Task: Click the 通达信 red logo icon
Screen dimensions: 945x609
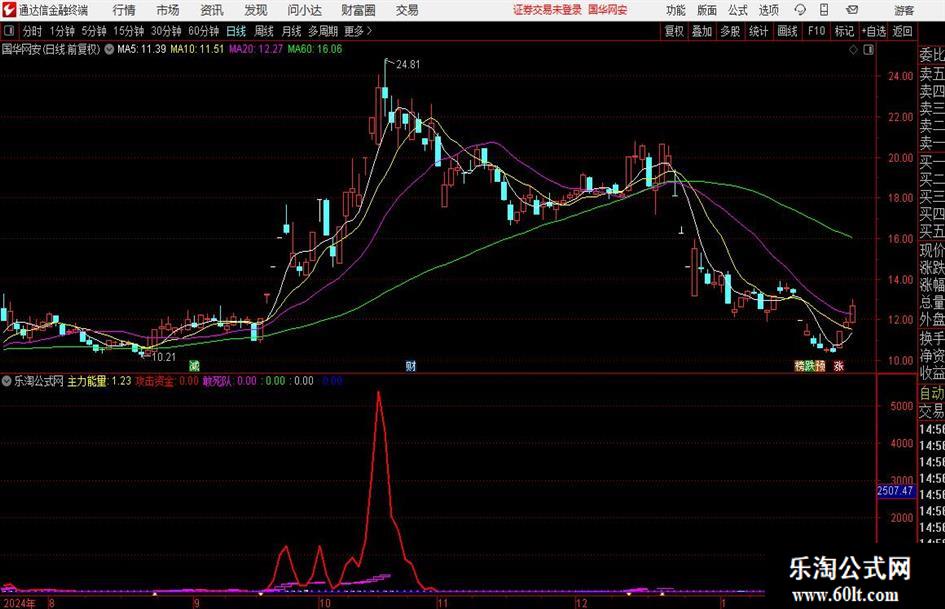Action: pos(9,10)
